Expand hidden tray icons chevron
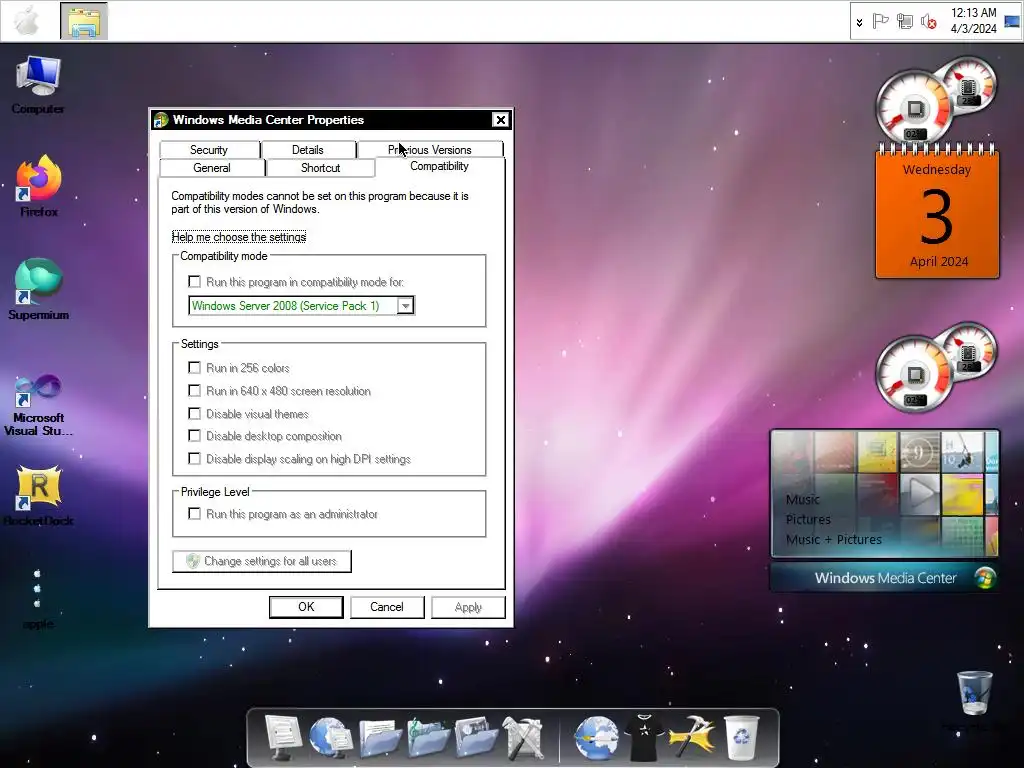This screenshot has width=1024, height=768. pos(859,22)
